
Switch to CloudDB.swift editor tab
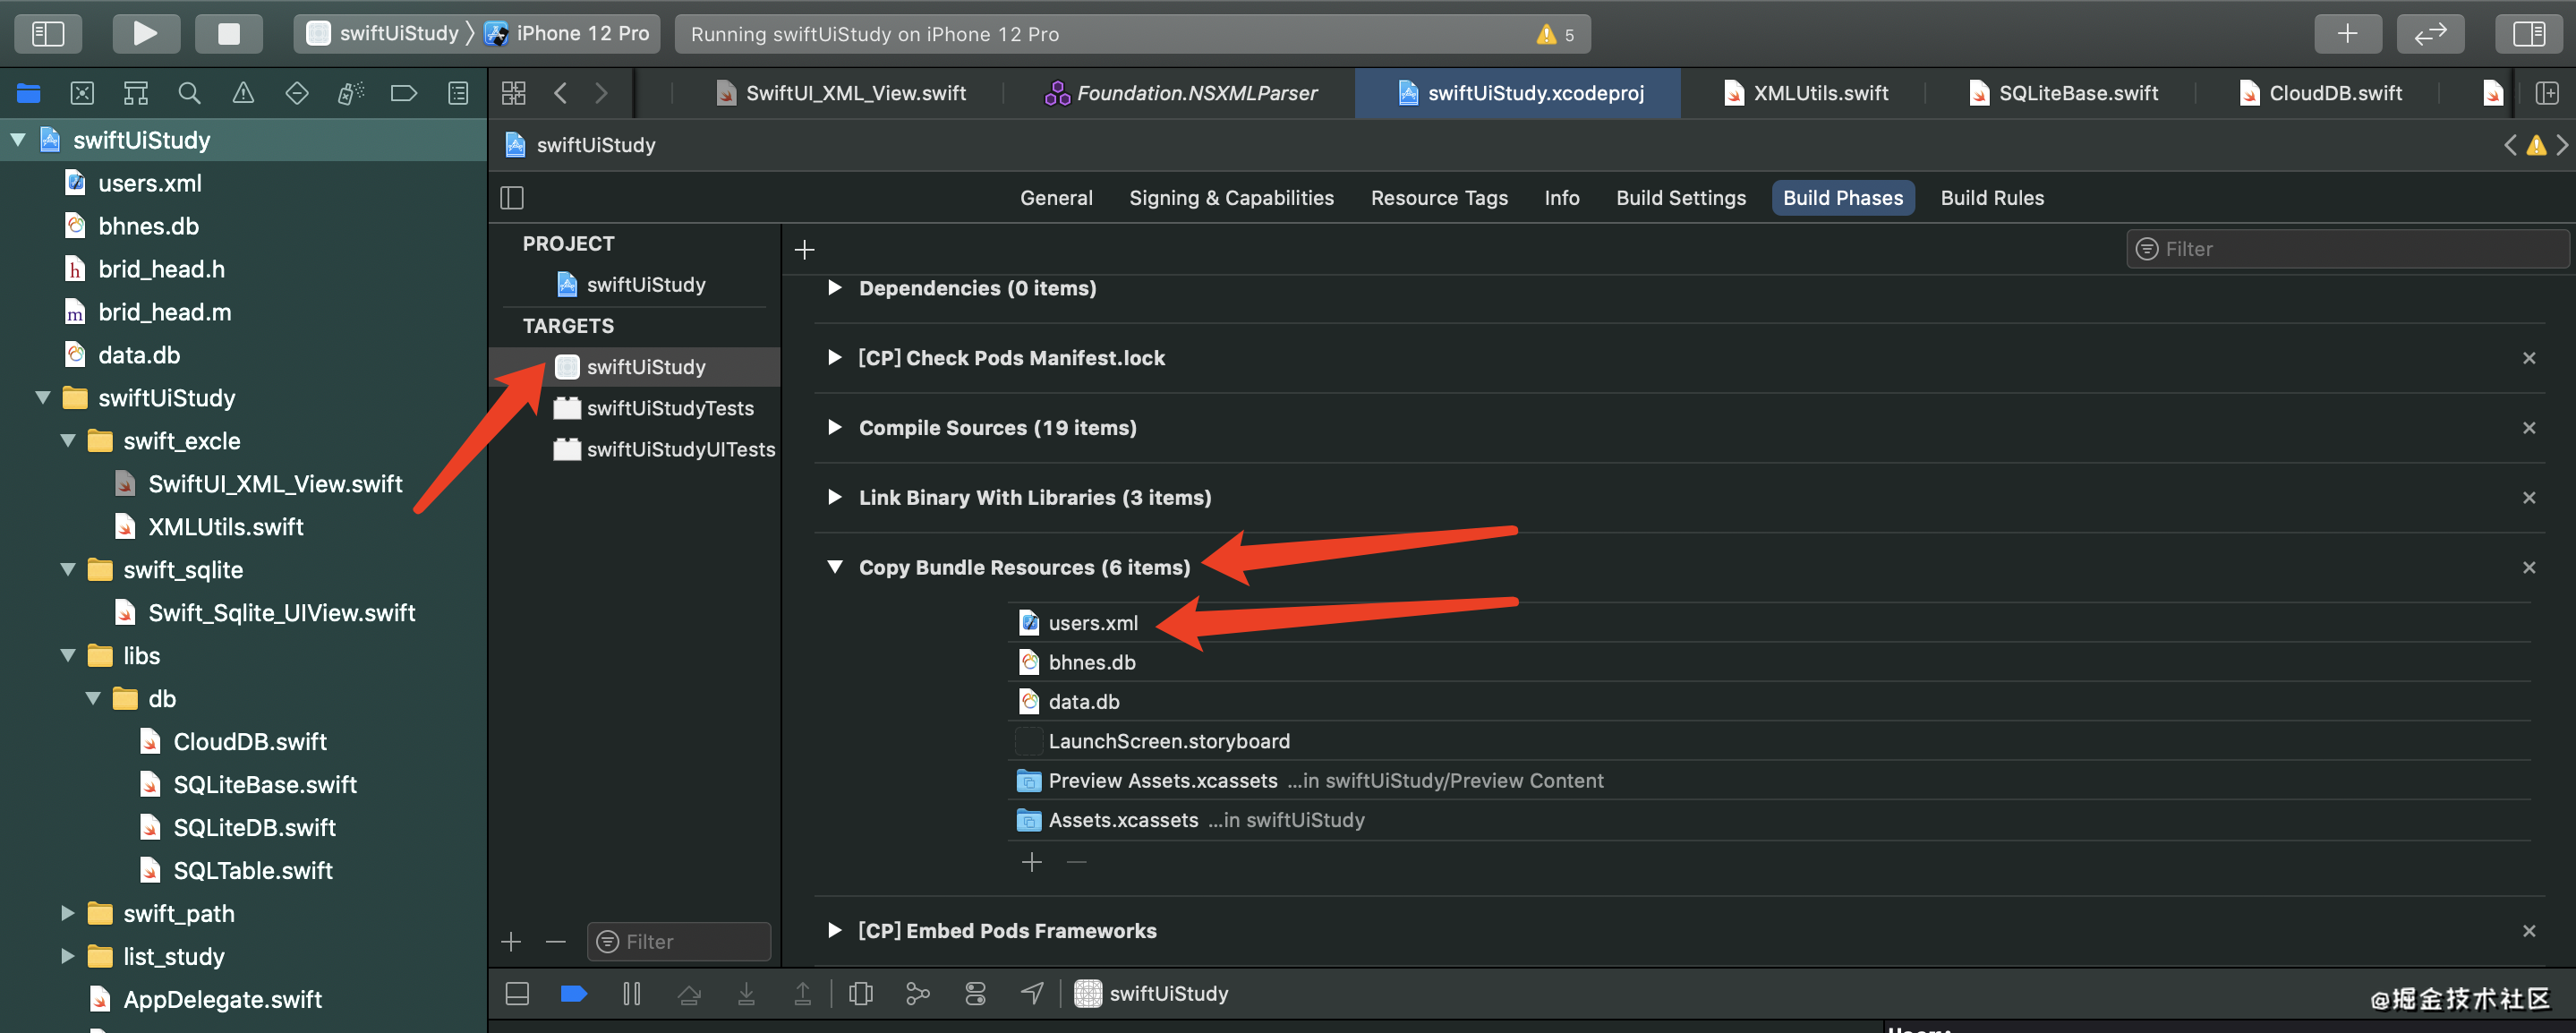pos(2320,93)
